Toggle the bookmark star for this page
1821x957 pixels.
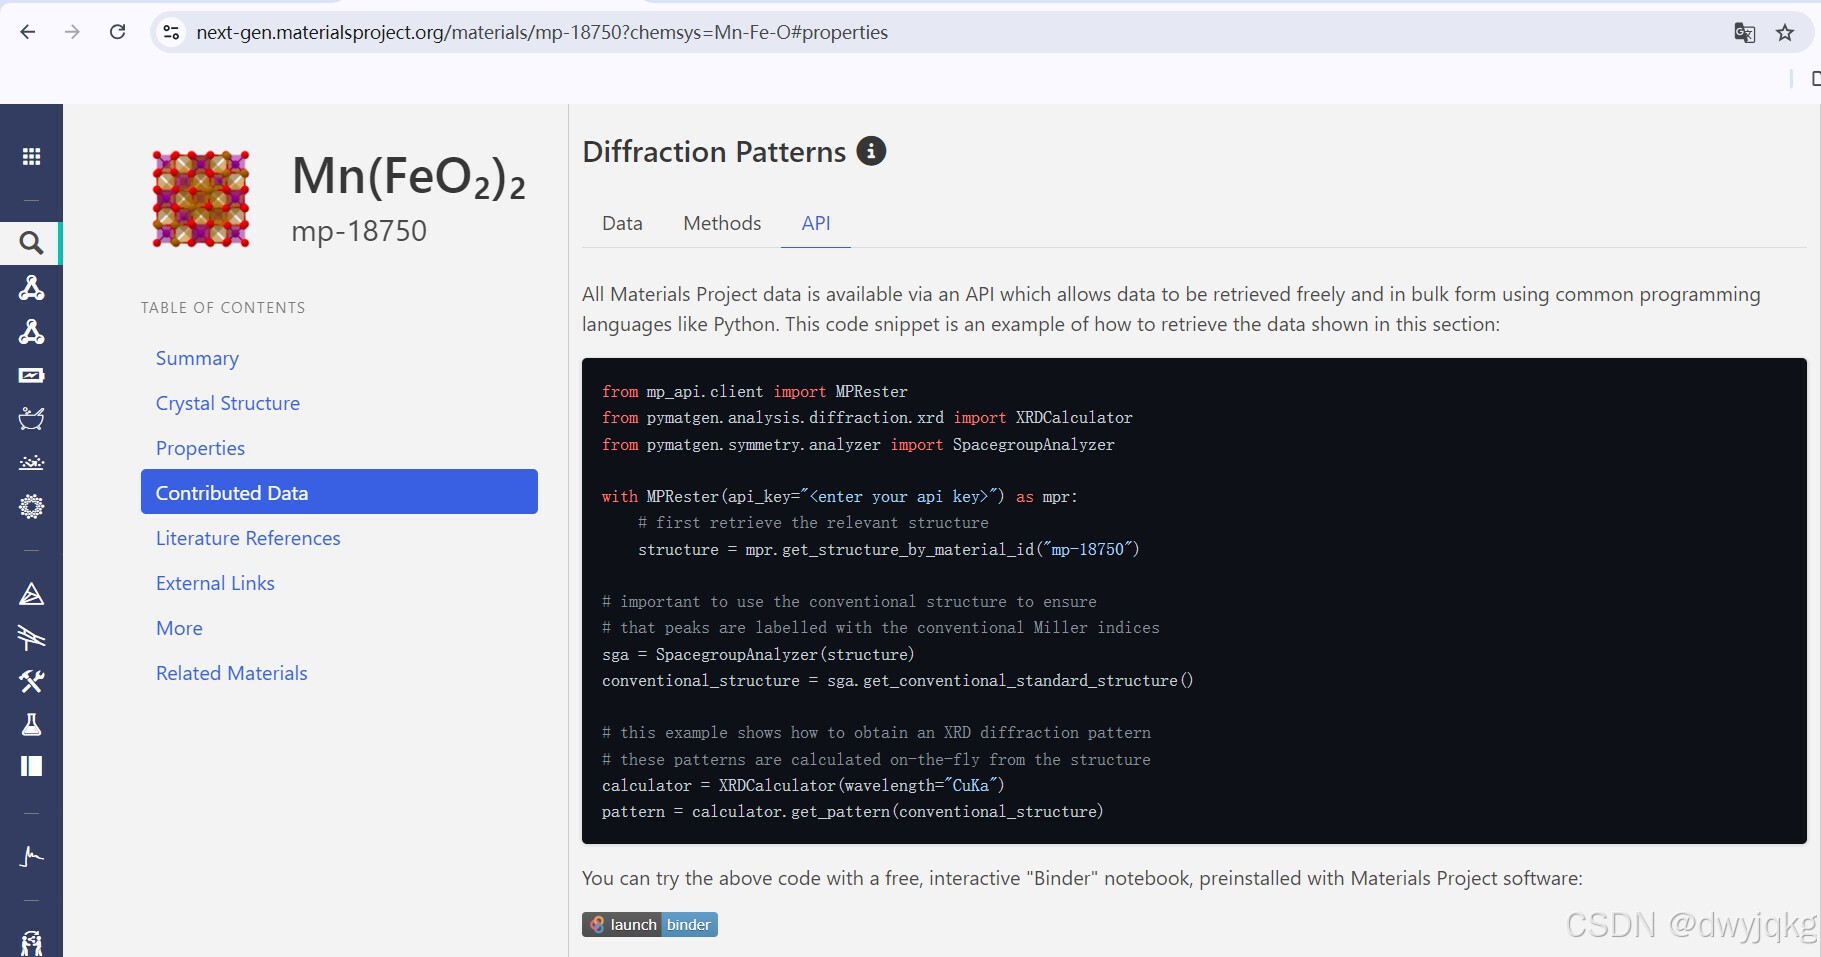[x=1785, y=32]
